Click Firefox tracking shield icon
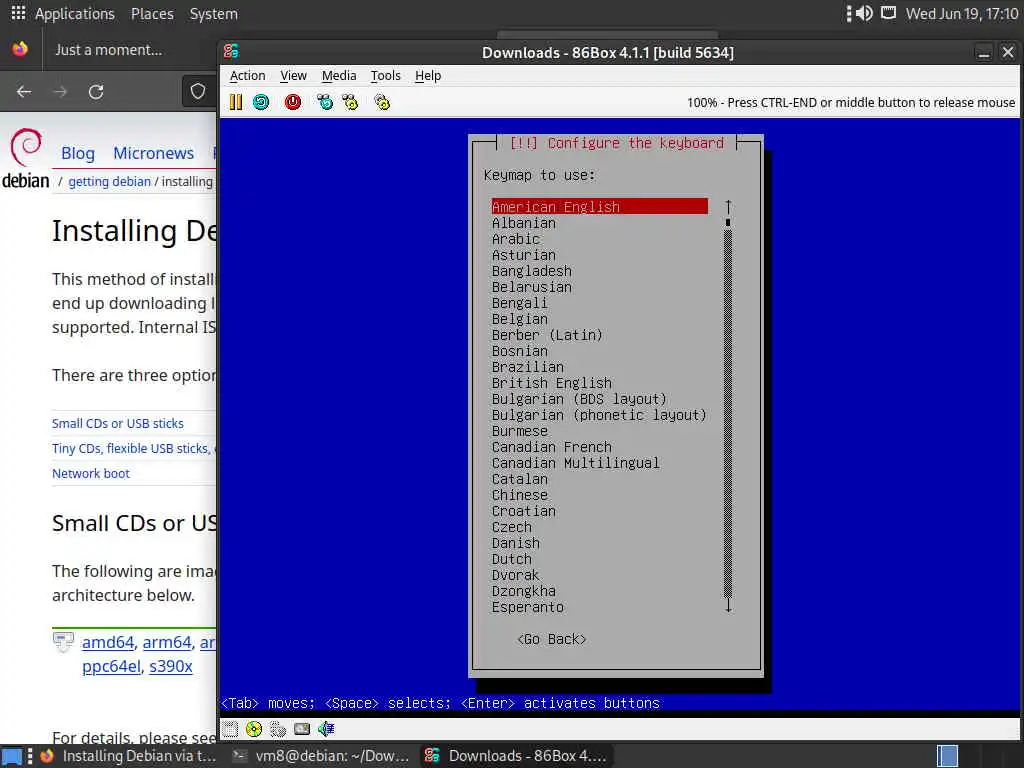 coord(198,91)
